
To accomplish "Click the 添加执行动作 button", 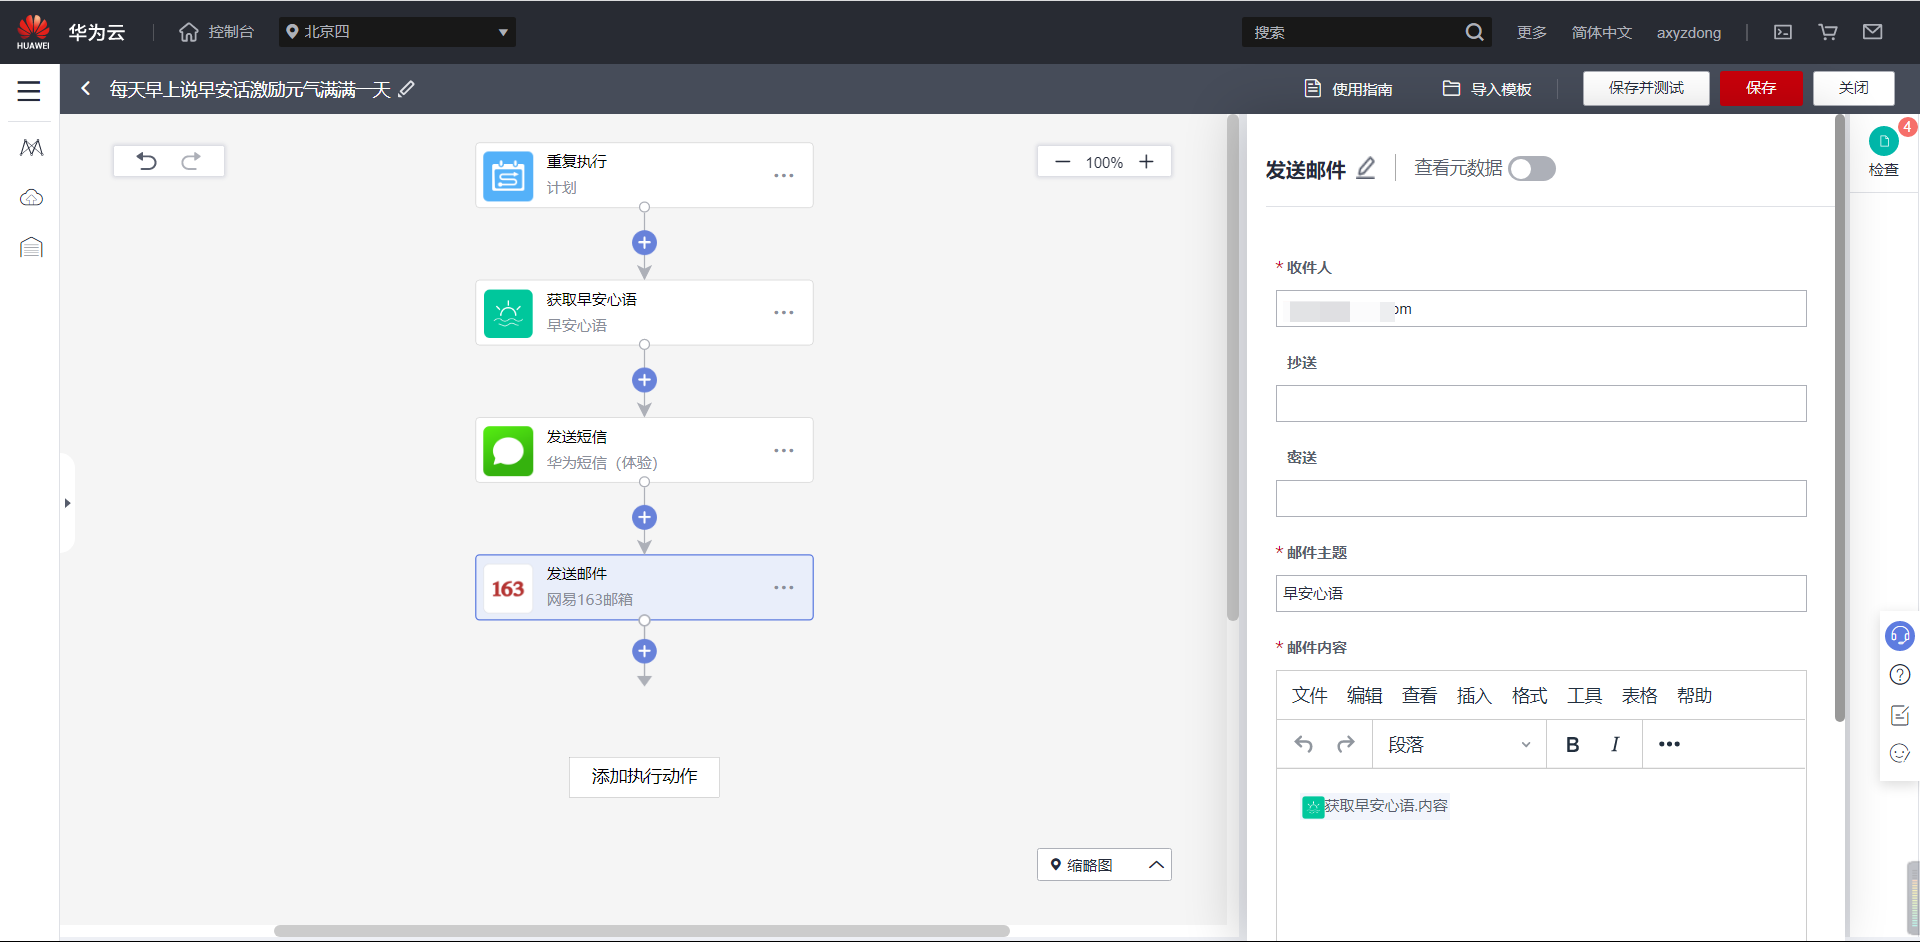I will (x=644, y=777).
